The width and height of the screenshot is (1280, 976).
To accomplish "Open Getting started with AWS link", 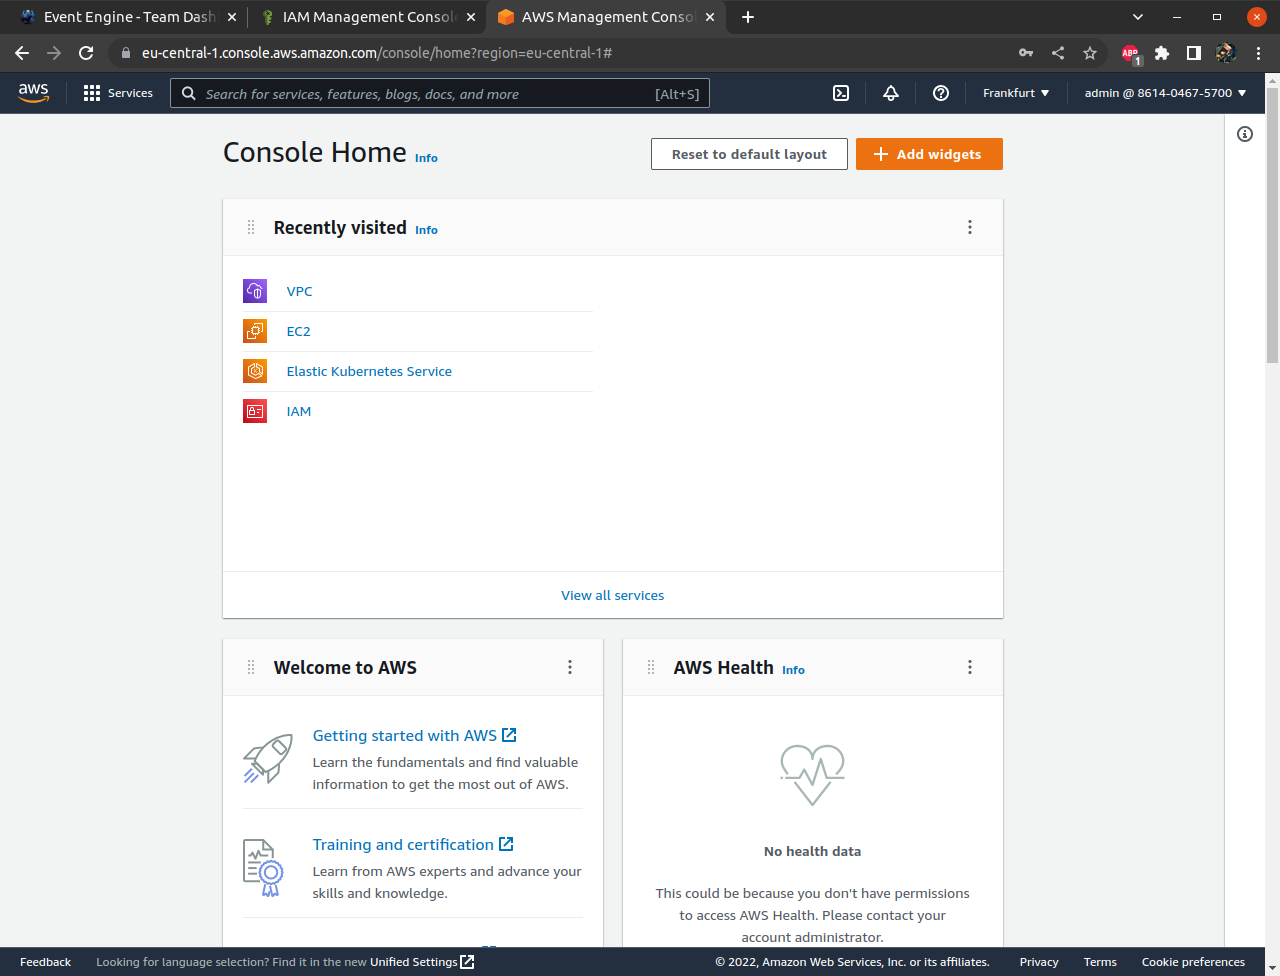I will click(x=414, y=735).
